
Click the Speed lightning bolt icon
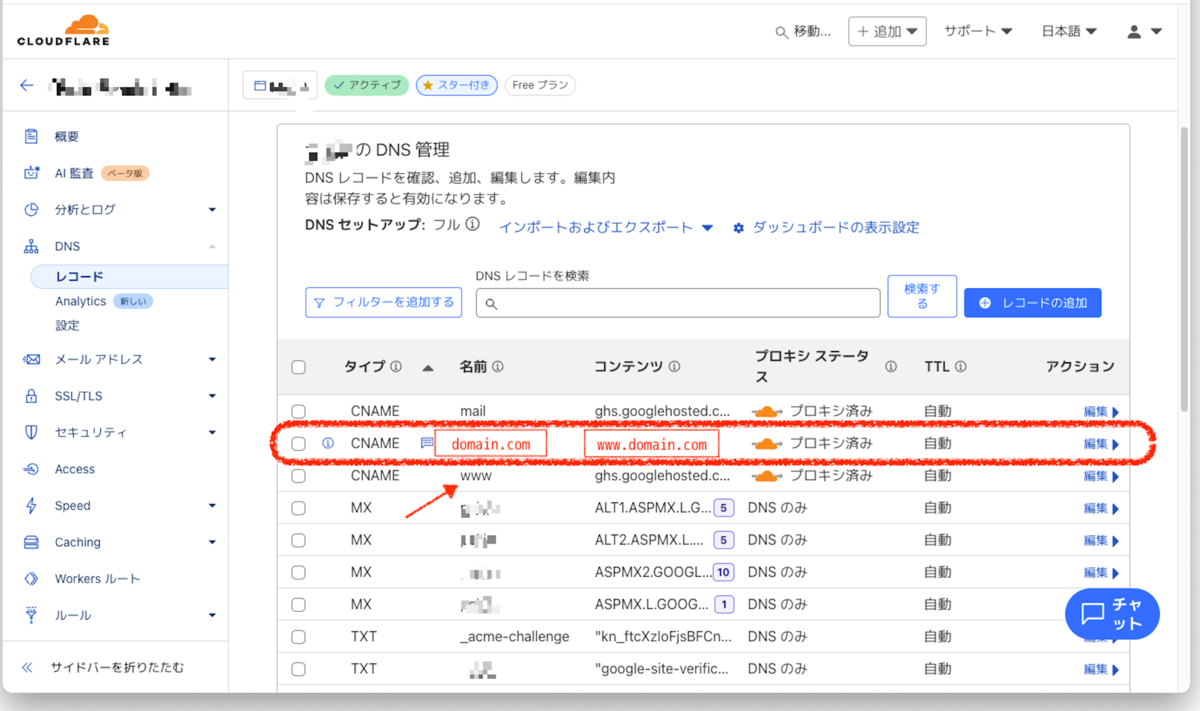point(32,506)
